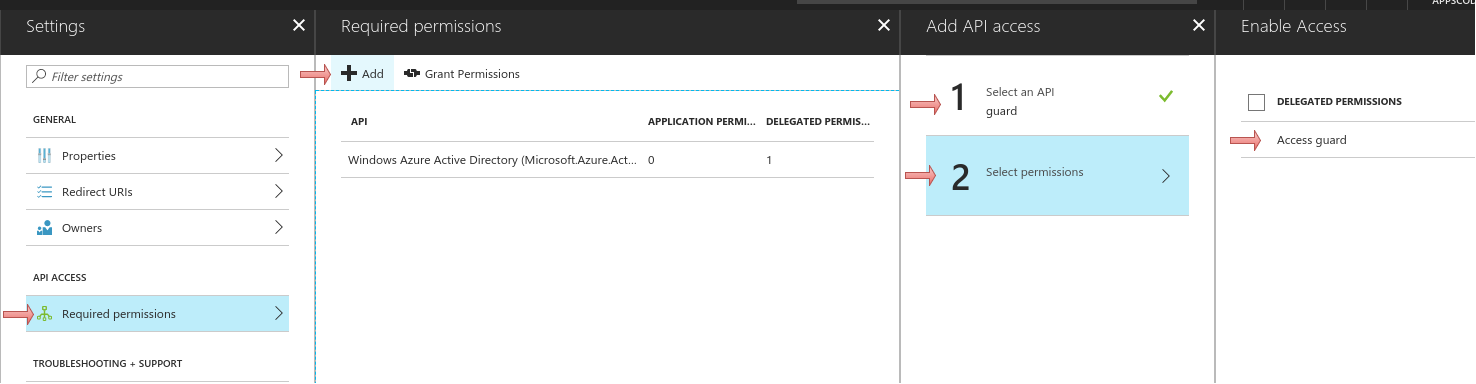The height and width of the screenshot is (384, 1476).
Task: Click the Application Permissions column header
Action: tap(702, 122)
